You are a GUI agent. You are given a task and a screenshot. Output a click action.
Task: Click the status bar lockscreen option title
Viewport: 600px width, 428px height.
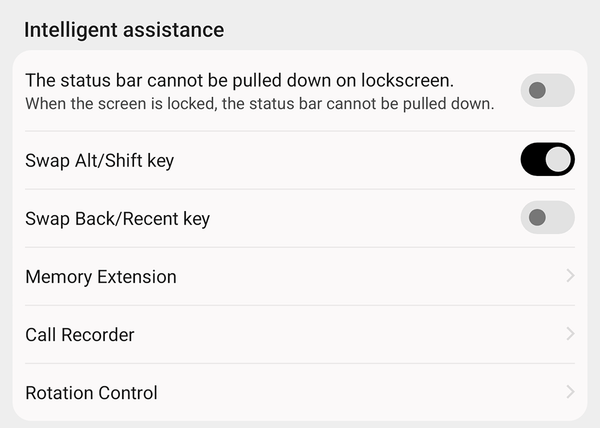pyautogui.click(x=240, y=81)
